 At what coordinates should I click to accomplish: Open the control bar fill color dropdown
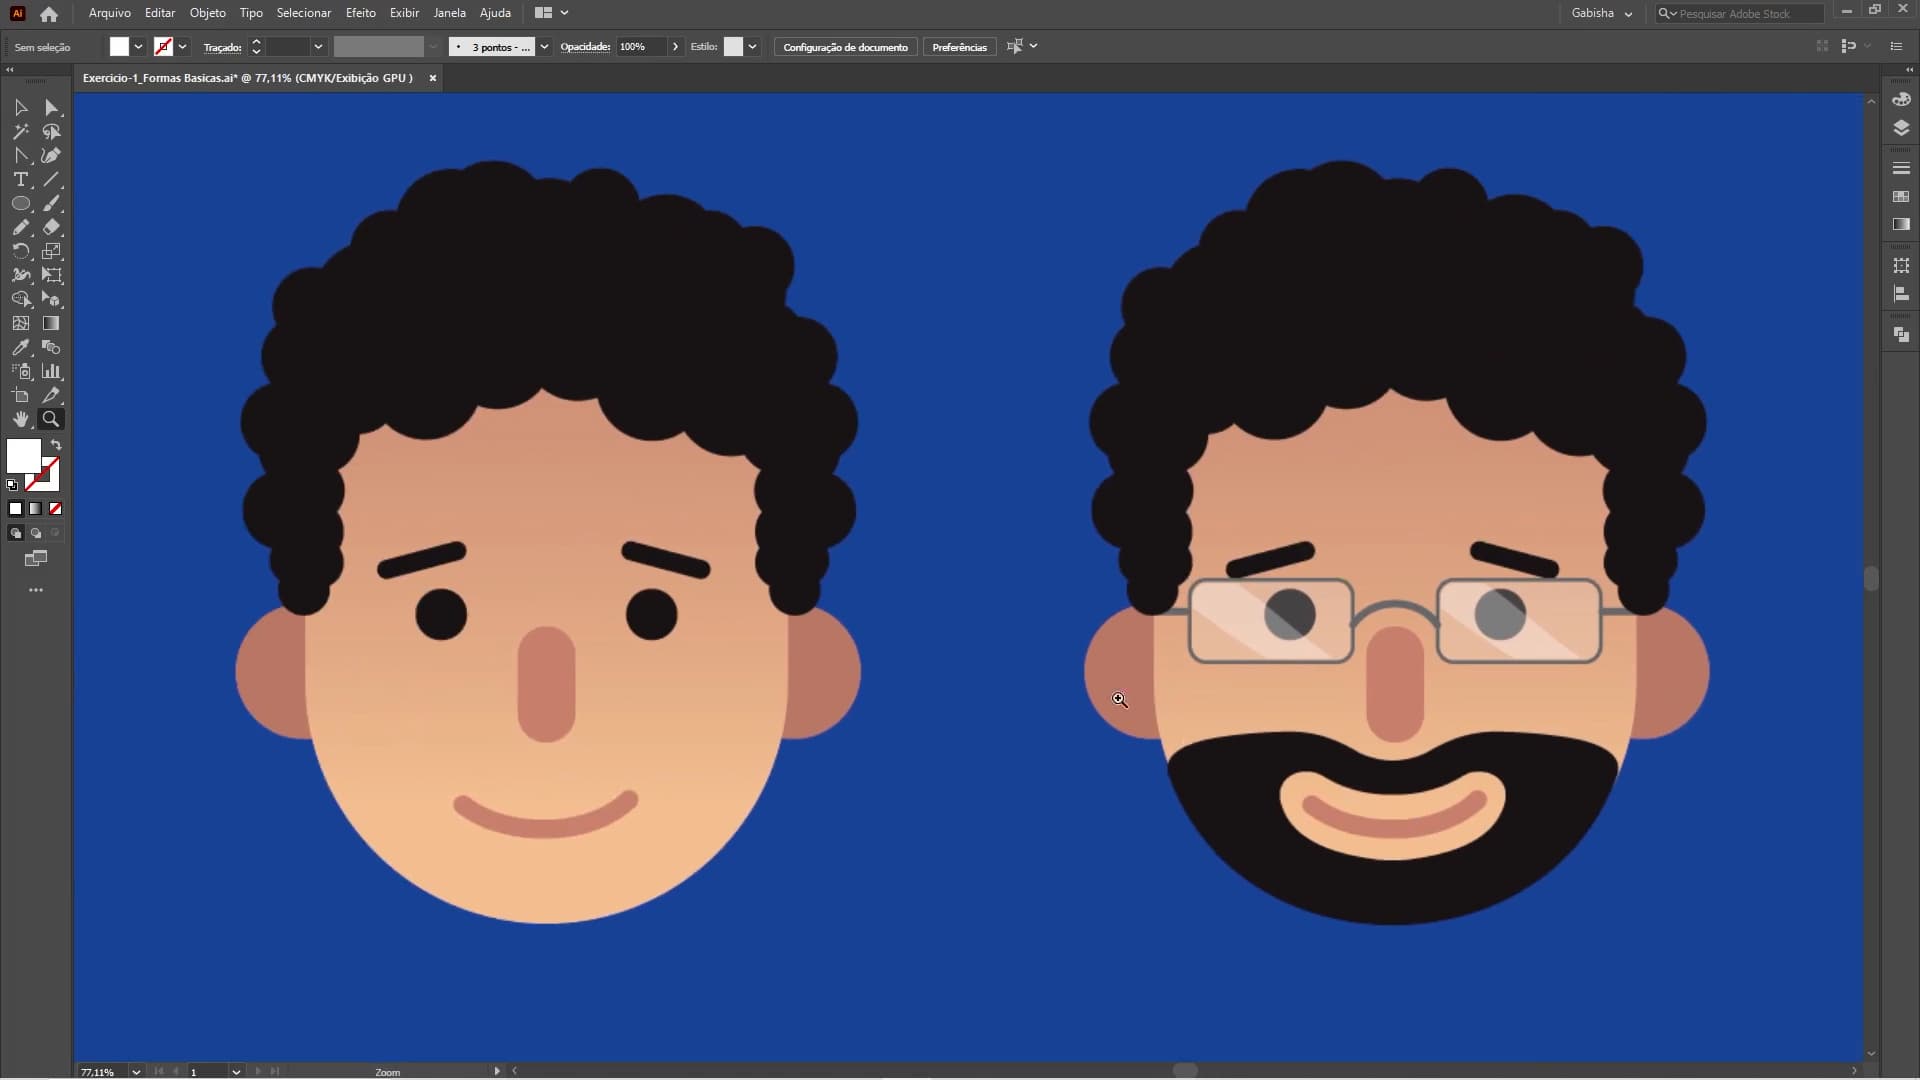click(x=139, y=47)
